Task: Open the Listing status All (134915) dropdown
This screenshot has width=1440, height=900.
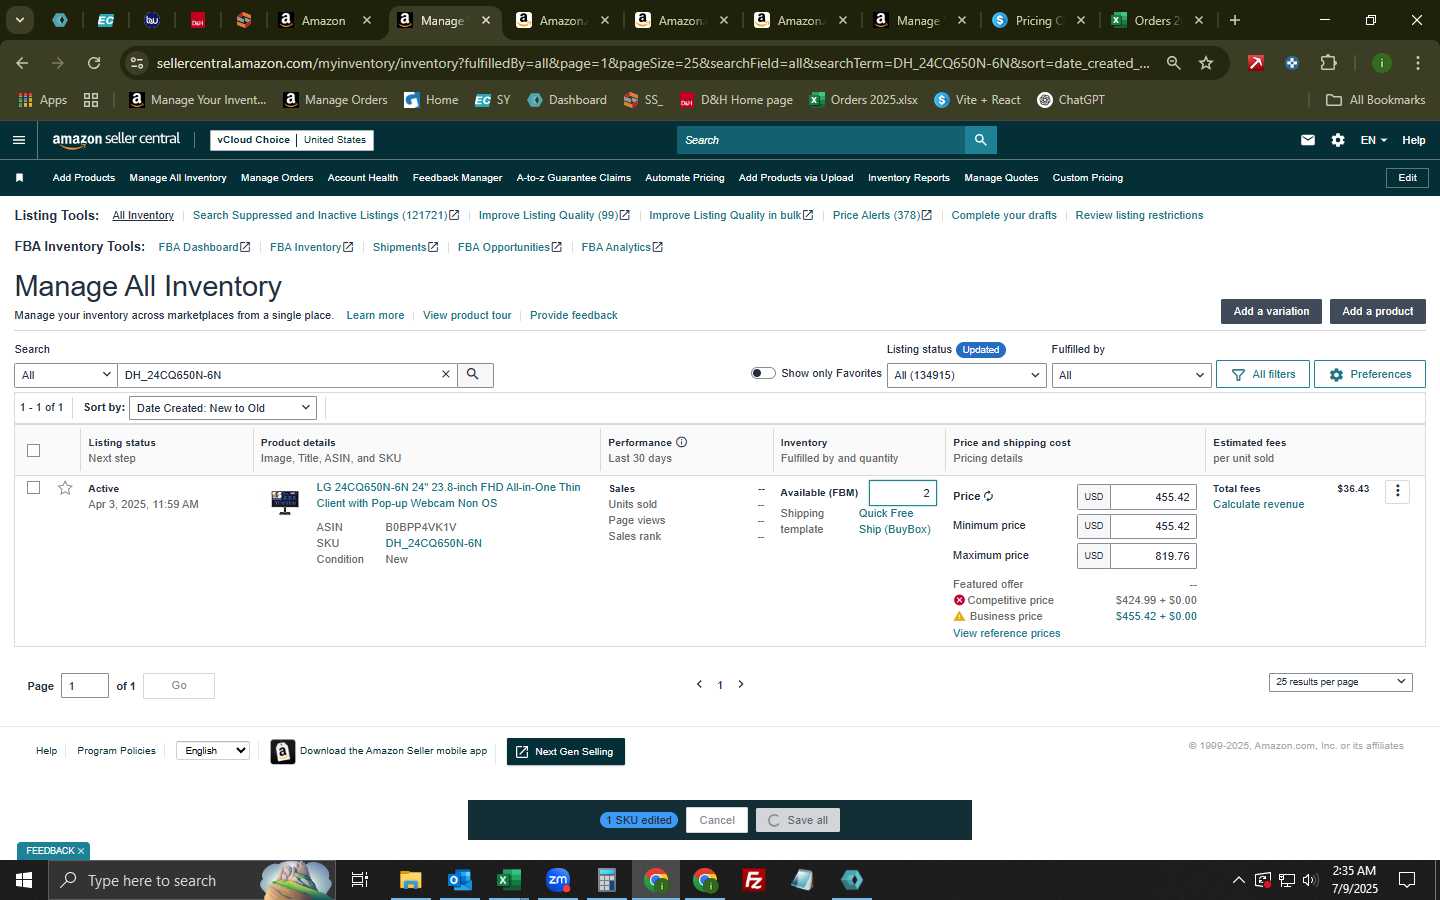Action: tap(967, 375)
